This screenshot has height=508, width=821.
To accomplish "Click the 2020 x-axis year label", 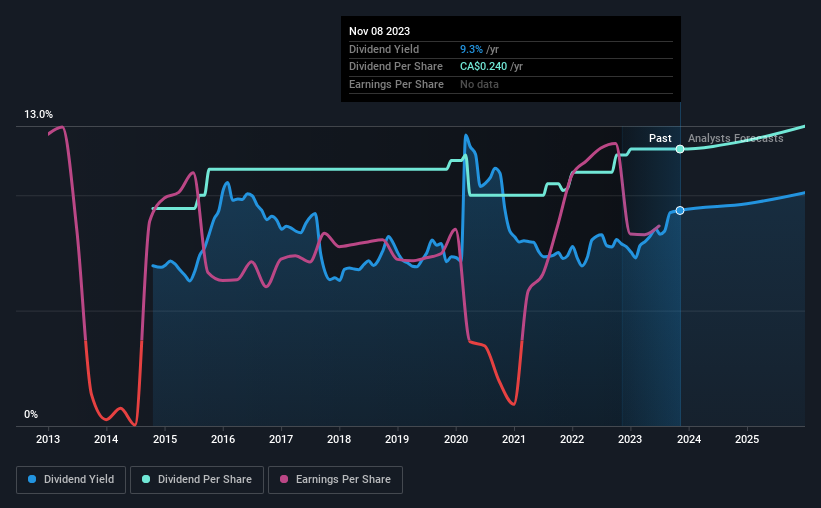I will (456, 439).
